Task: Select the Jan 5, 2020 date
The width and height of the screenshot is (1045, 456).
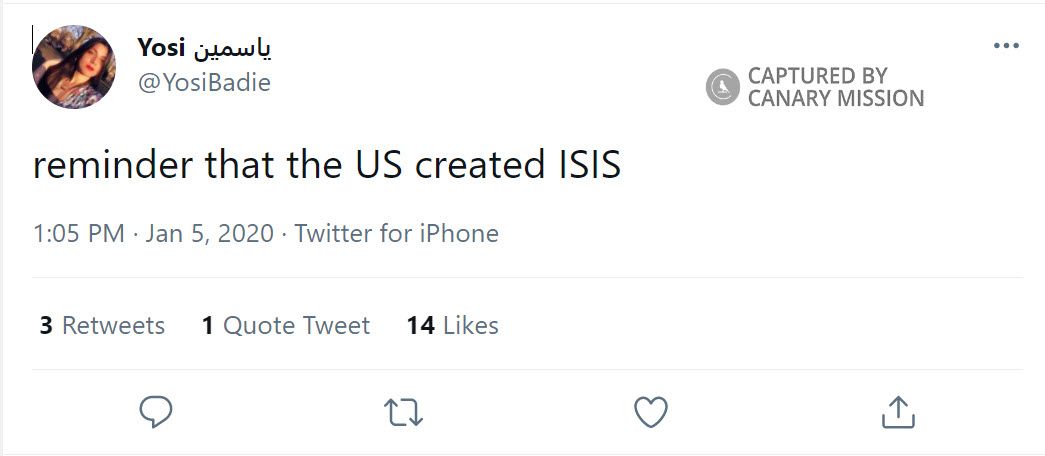Action: 209,234
